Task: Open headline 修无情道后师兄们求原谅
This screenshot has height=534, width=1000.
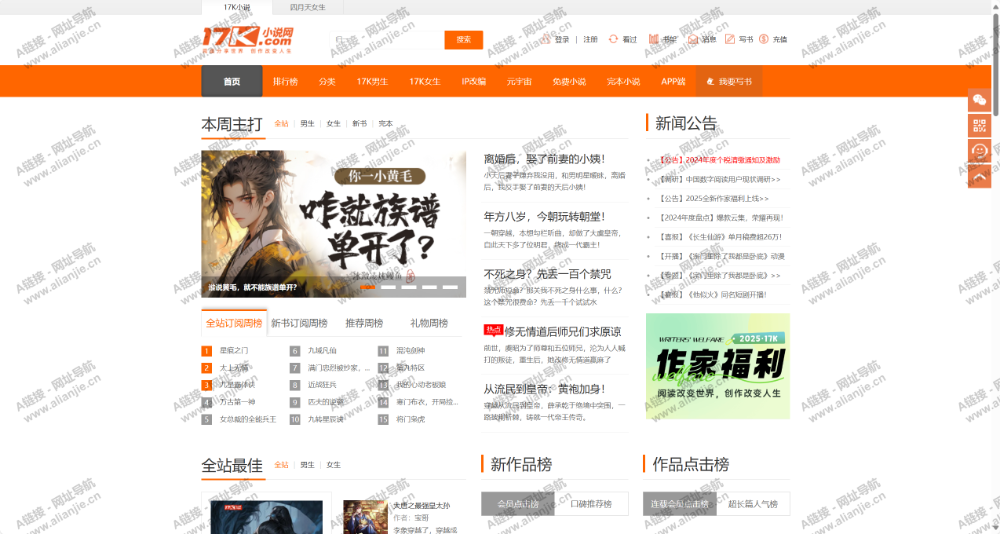Action: coord(562,331)
